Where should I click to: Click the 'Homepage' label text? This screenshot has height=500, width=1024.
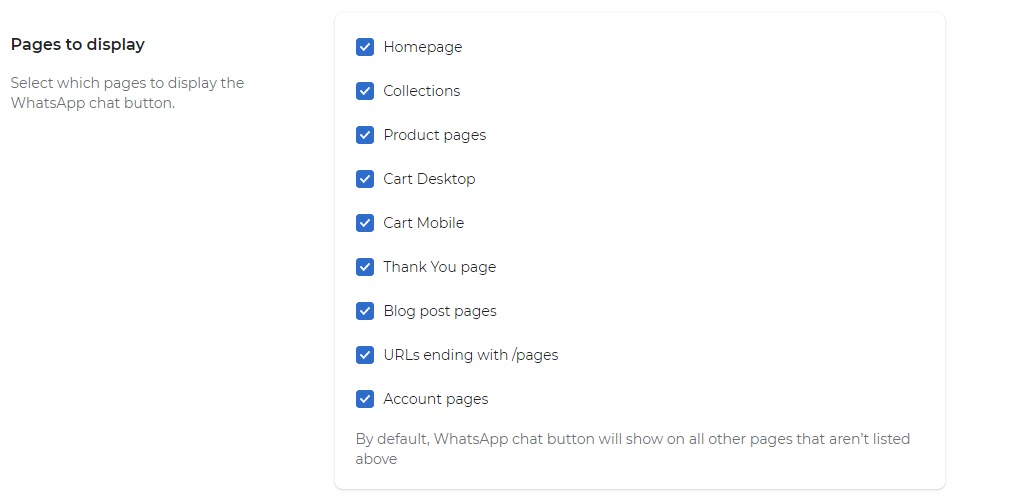423,47
